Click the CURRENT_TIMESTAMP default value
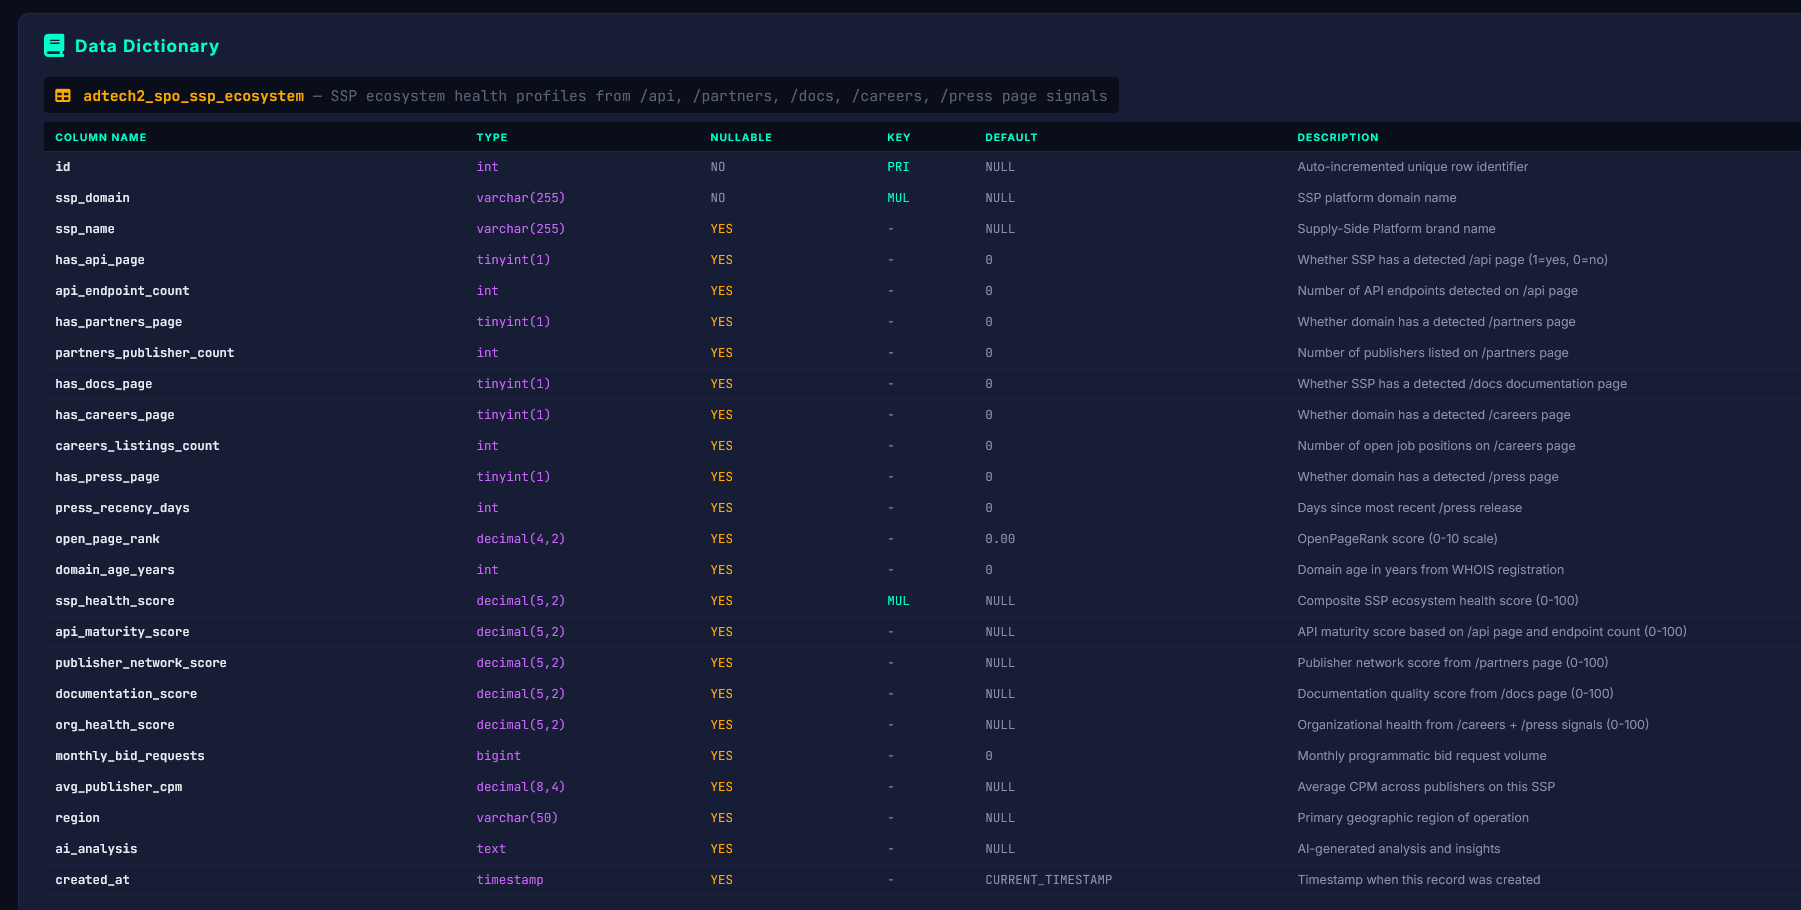The height and width of the screenshot is (910, 1801). [1048, 880]
